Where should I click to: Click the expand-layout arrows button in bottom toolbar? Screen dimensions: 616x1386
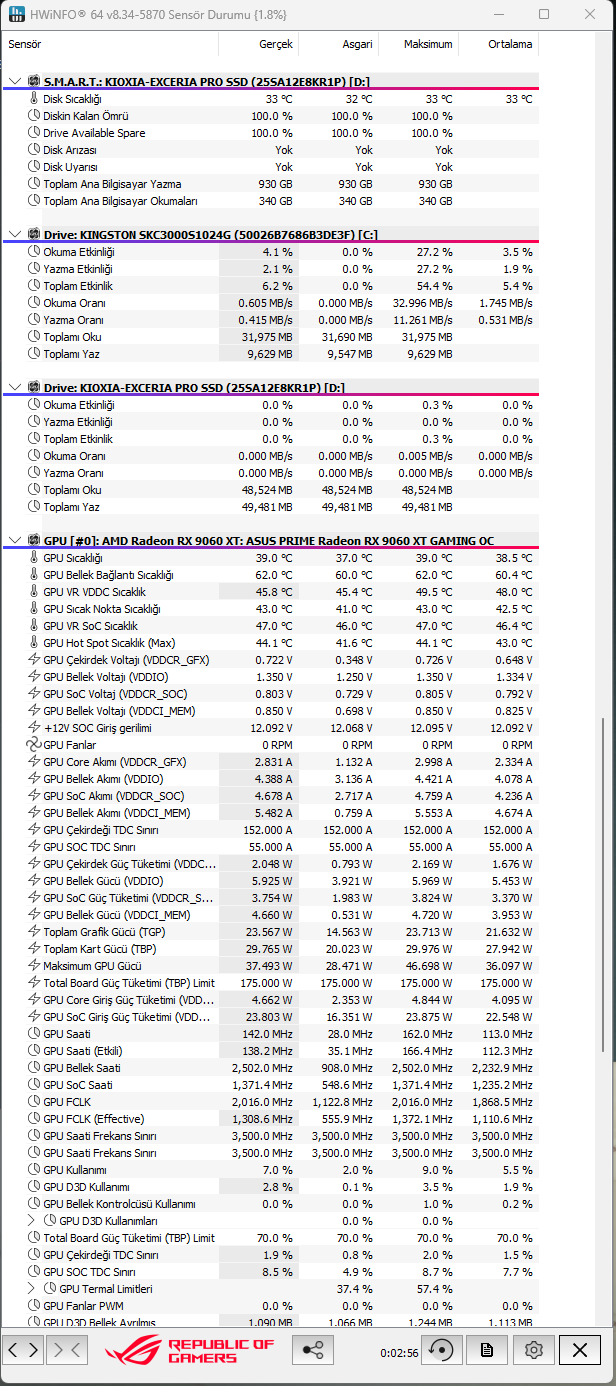[23, 1350]
